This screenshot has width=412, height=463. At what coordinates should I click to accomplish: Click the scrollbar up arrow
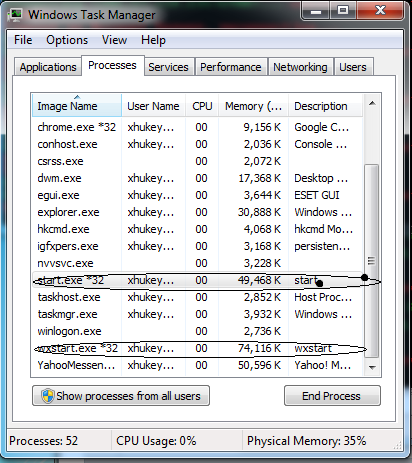pos(372,103)
